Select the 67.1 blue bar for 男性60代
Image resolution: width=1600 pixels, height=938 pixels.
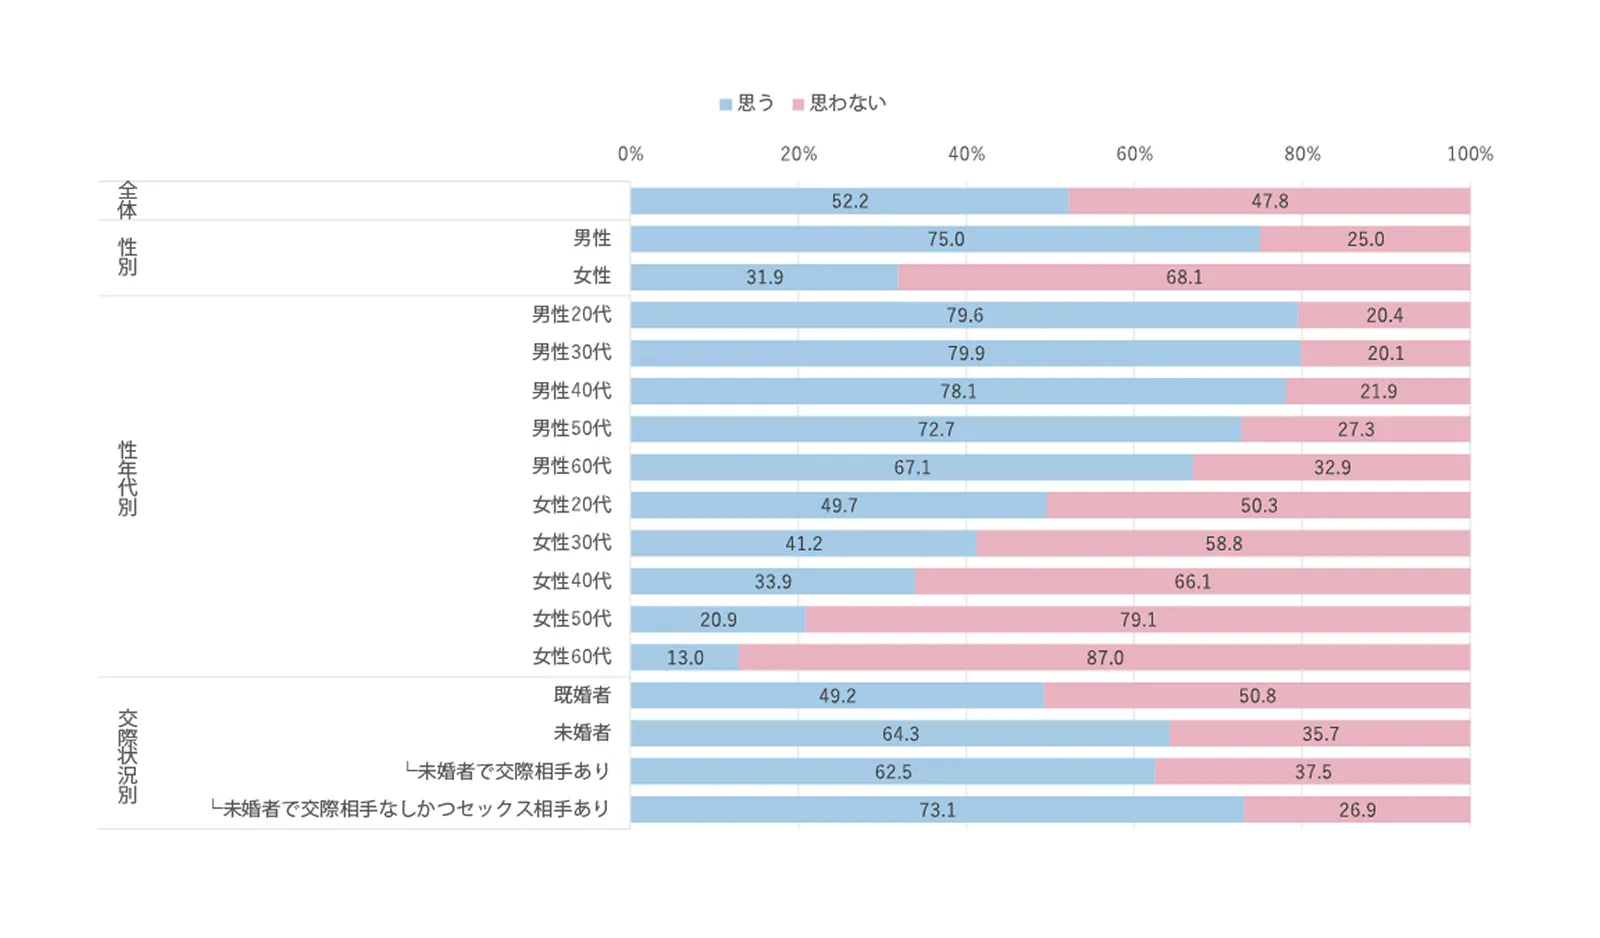[x=911, y=467]
